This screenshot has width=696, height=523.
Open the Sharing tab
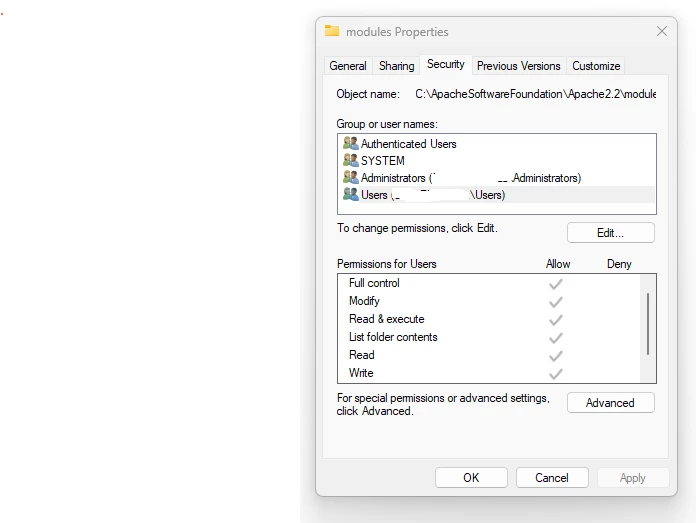396,66
